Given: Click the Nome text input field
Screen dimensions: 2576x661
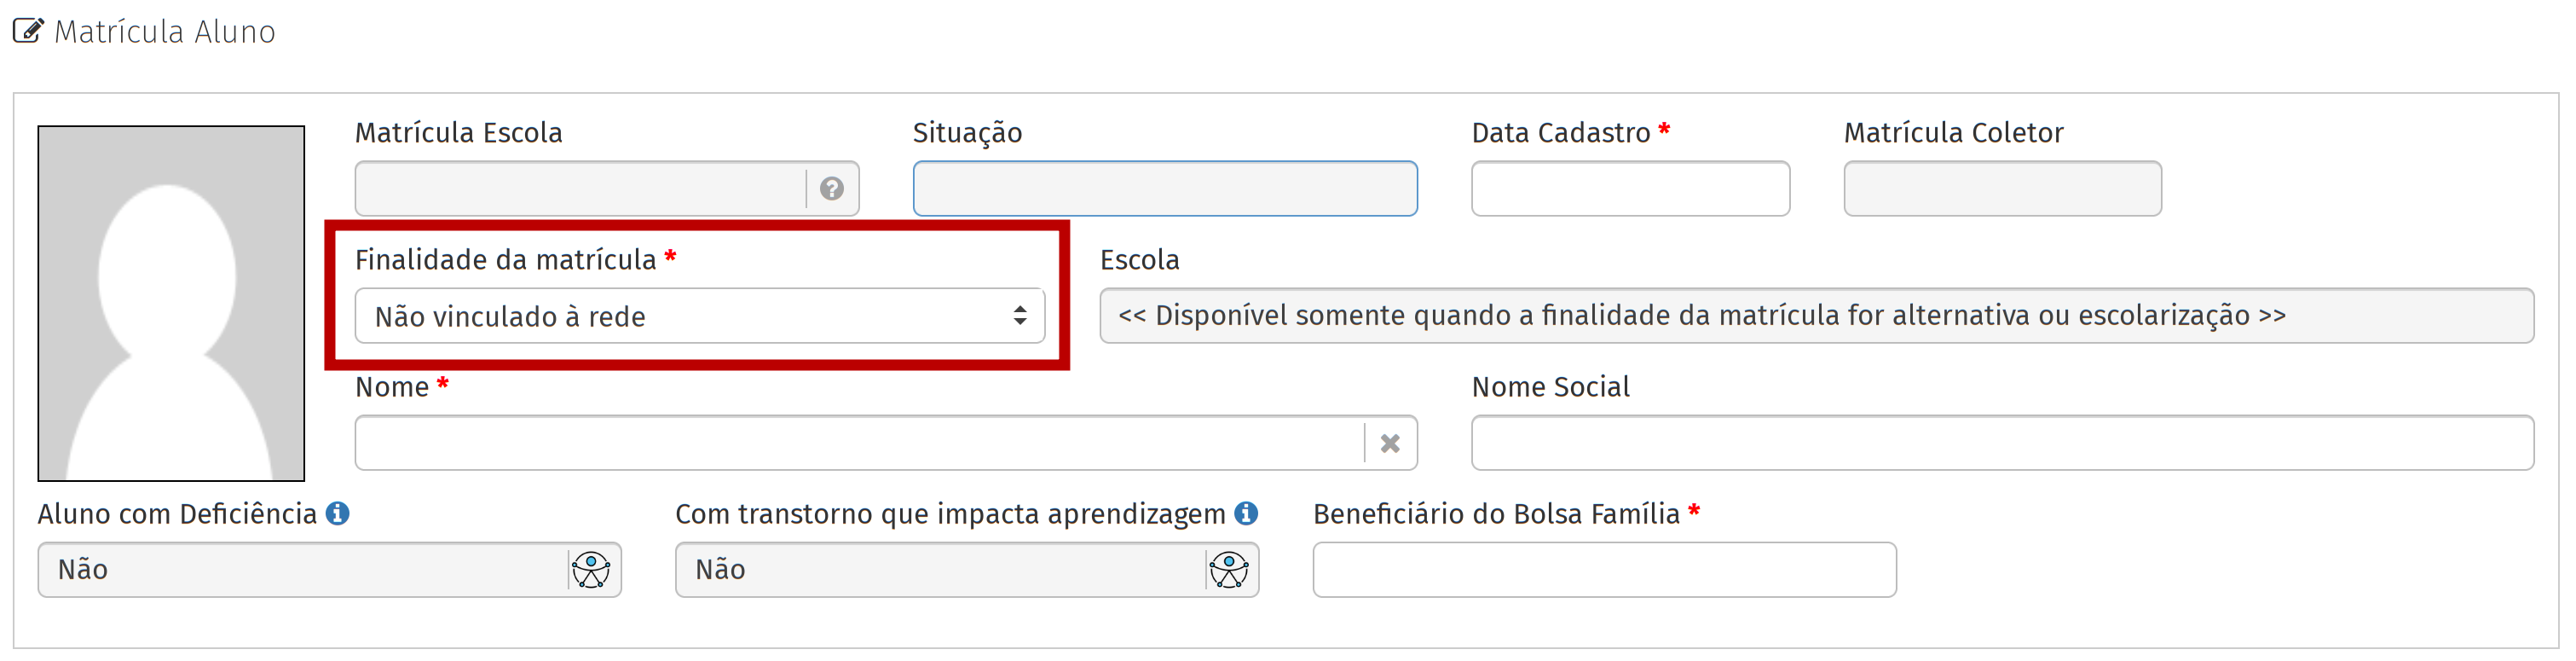Looking at the screenshot, I should [858, 443].
